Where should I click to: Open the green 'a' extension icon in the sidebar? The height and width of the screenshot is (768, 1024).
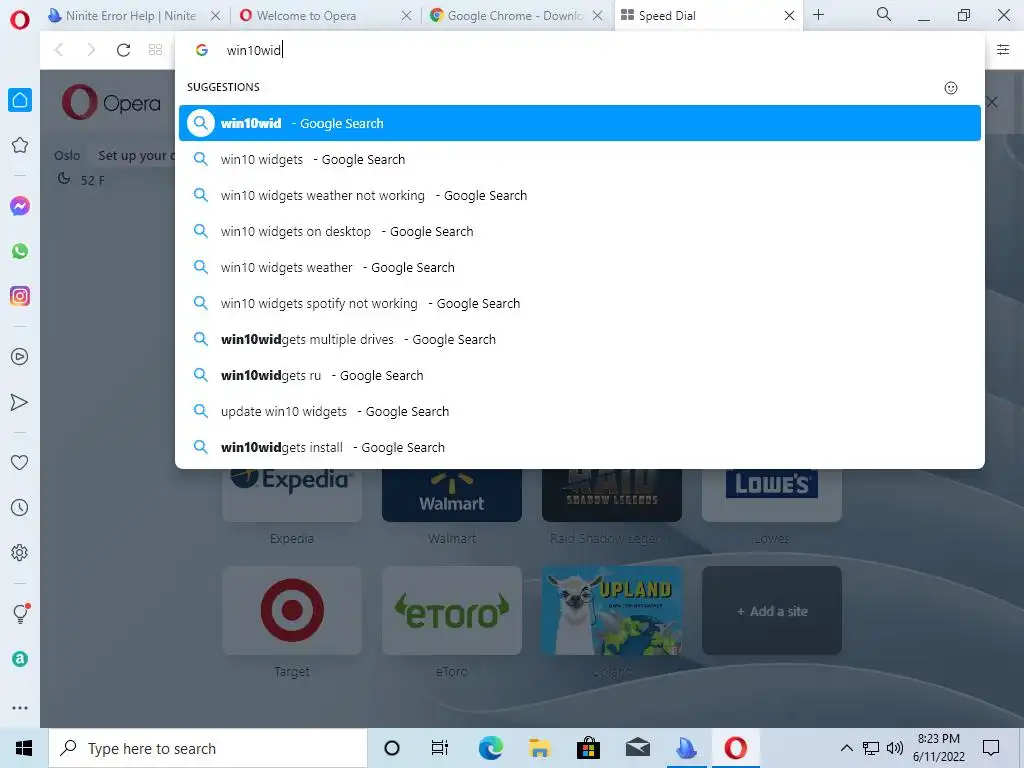coord(20,659)
